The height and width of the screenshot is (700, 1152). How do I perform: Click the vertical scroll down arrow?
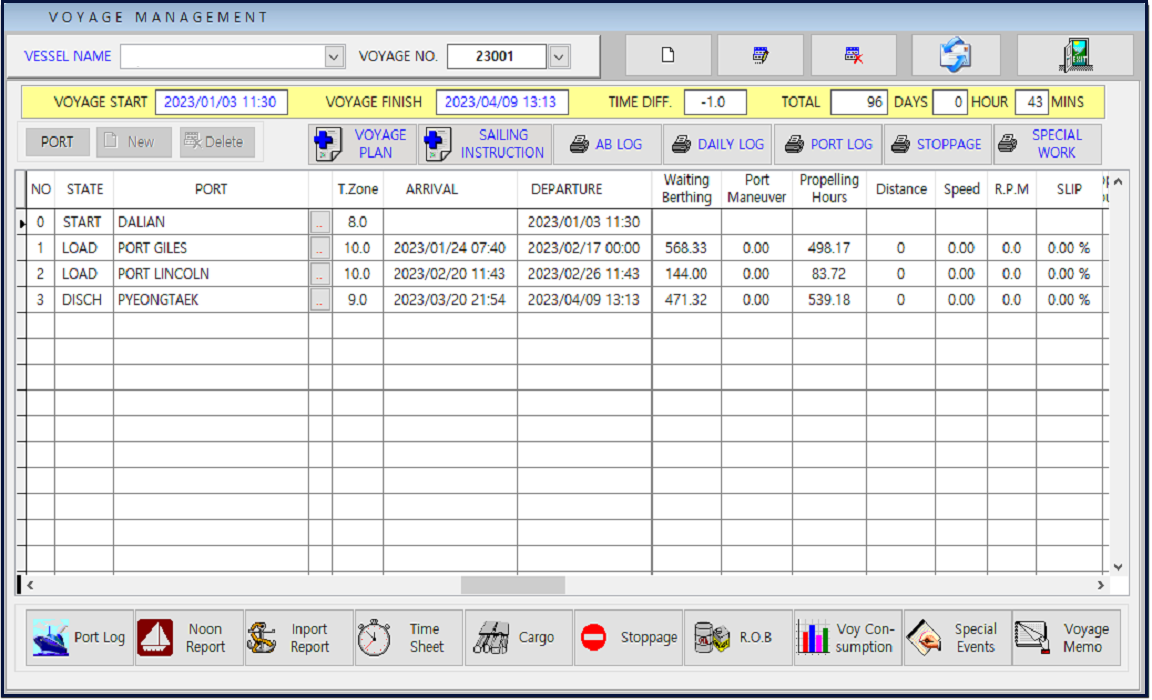1117,567
